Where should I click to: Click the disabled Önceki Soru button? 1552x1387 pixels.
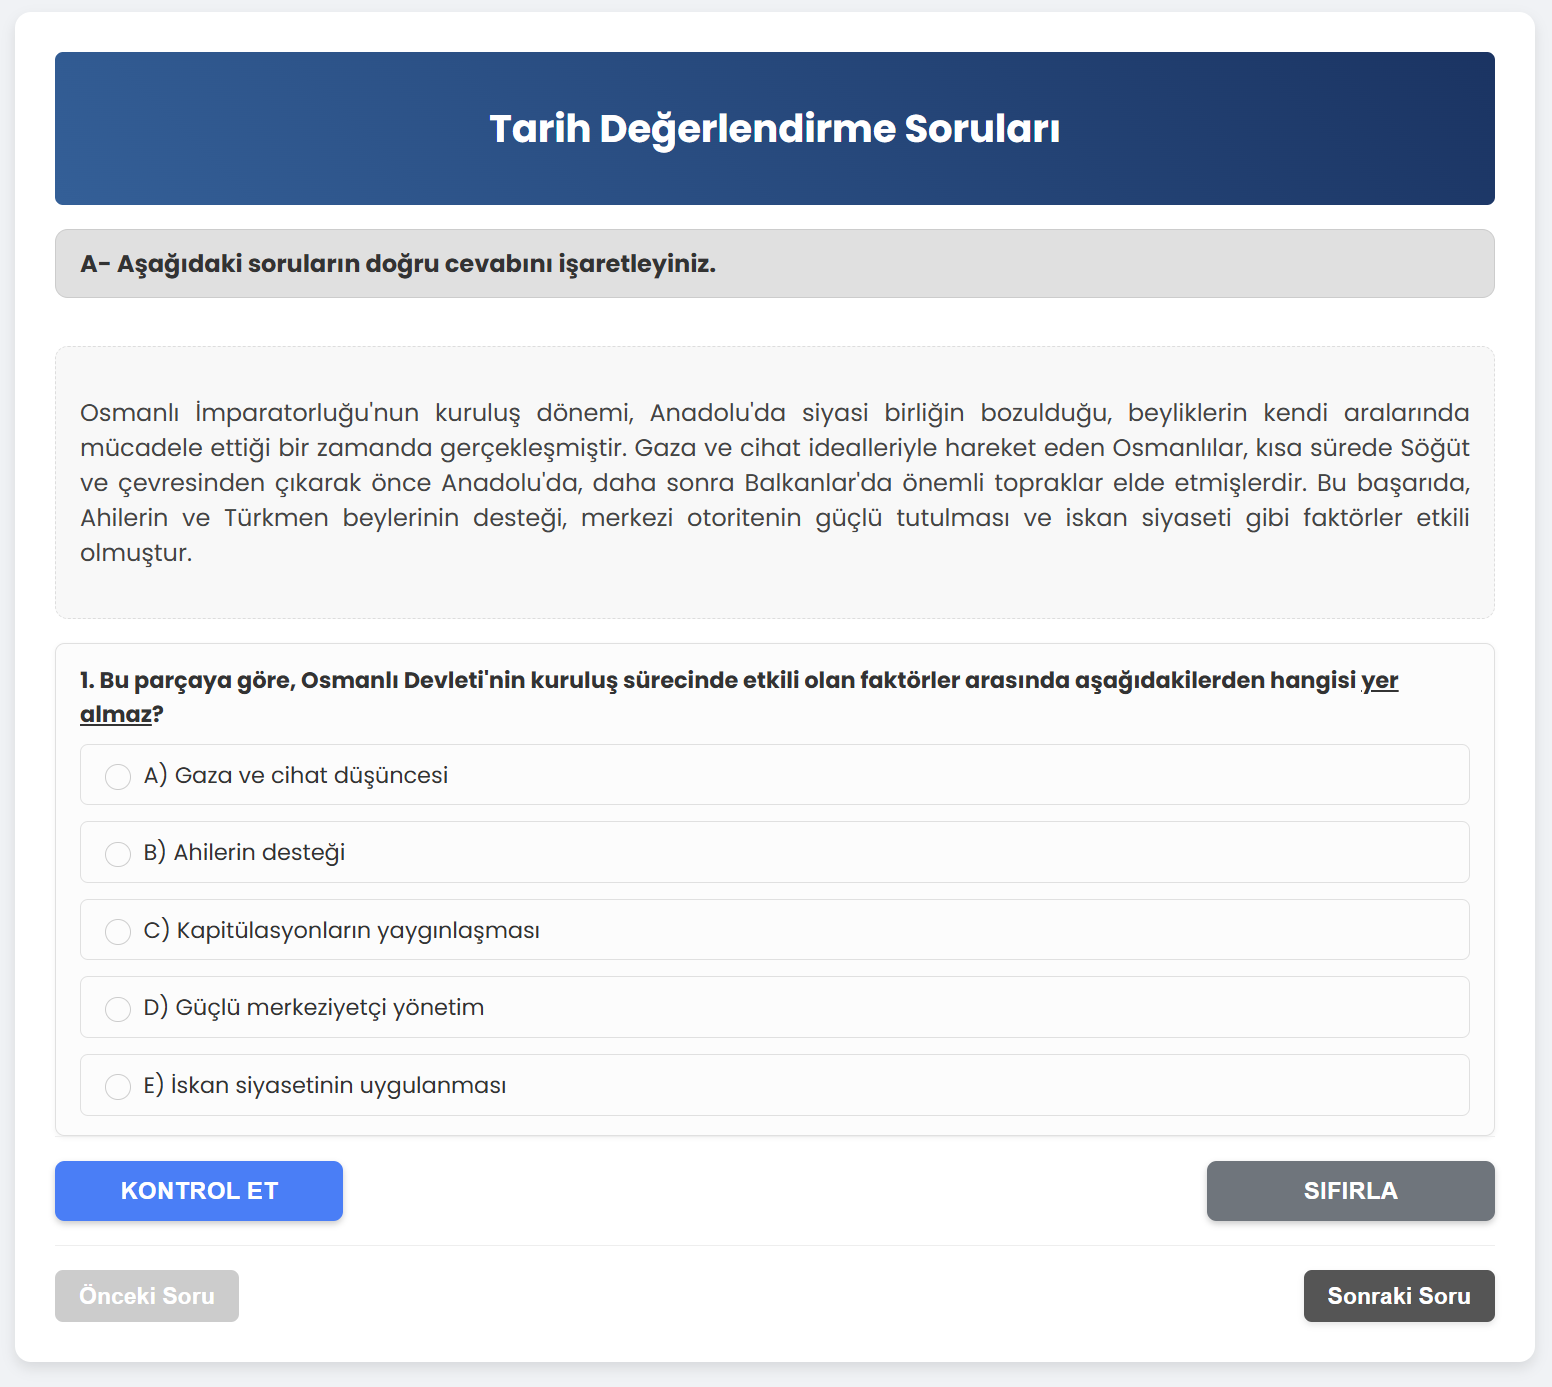click(x=147, y=1296)
